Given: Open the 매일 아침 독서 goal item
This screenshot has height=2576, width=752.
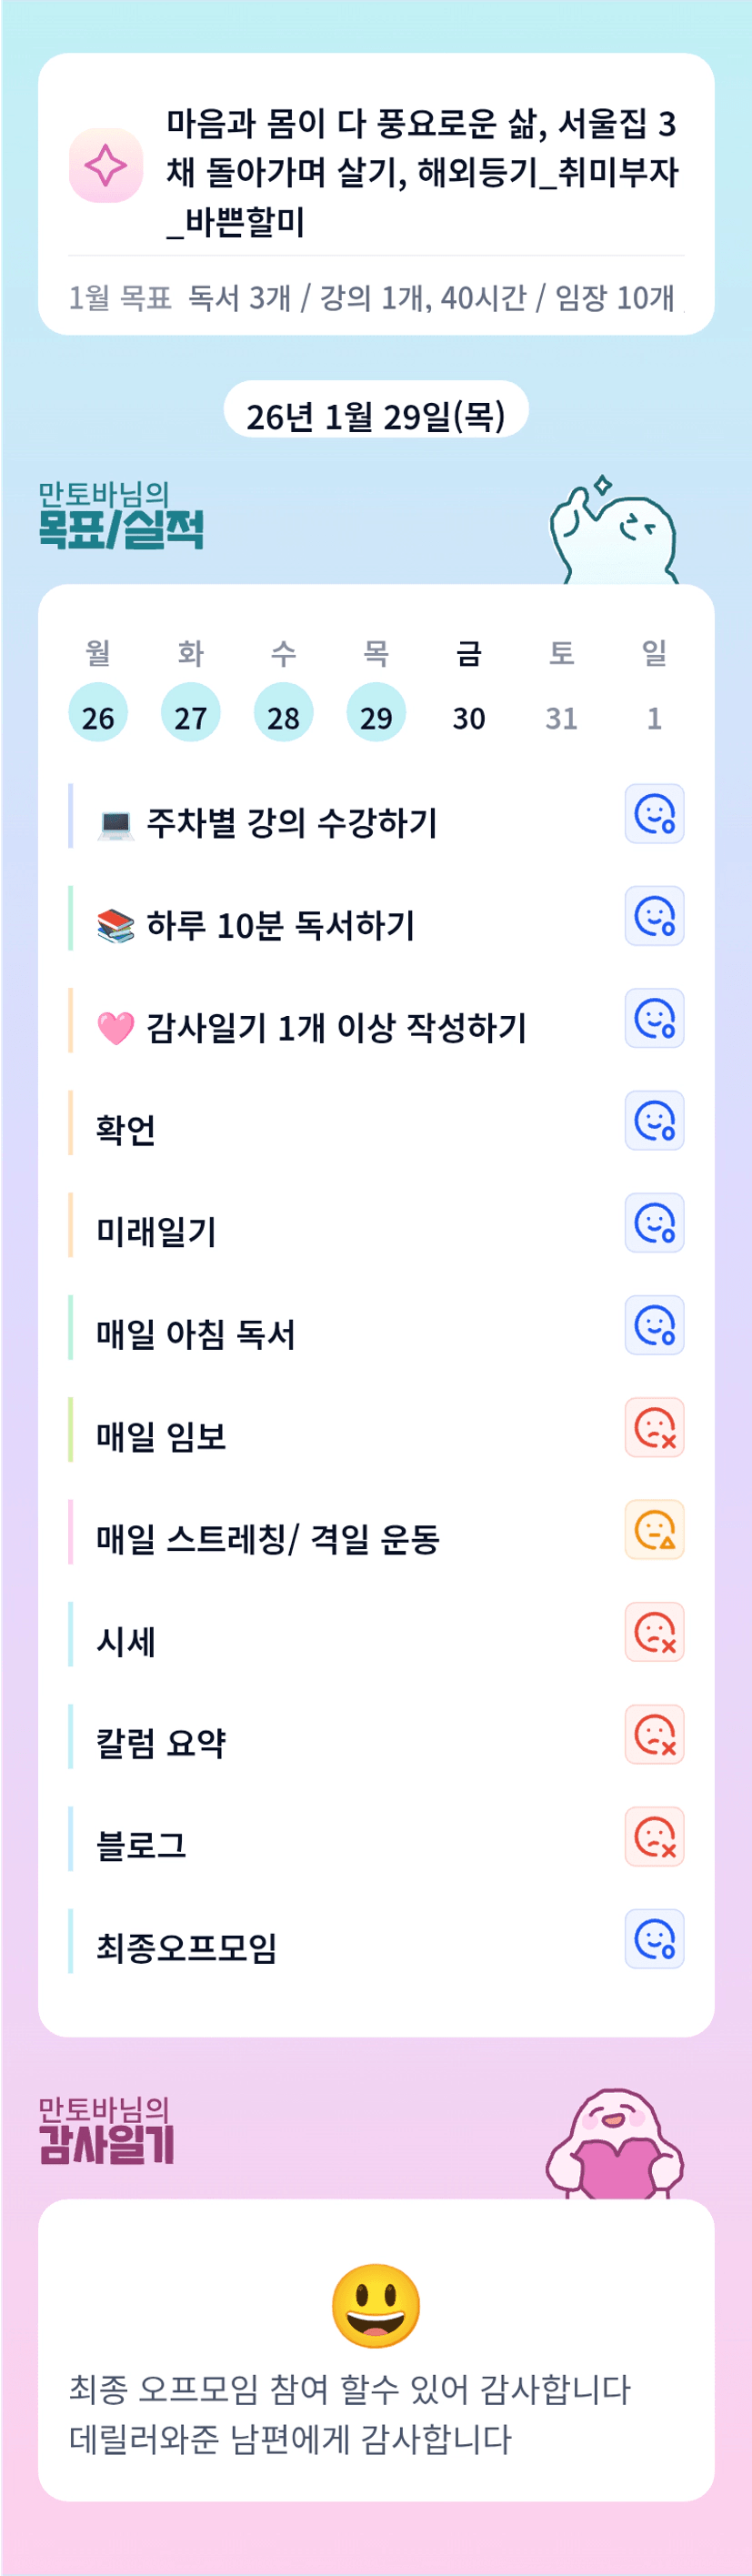Looking at the screenshot, I should coord(196,1334).
